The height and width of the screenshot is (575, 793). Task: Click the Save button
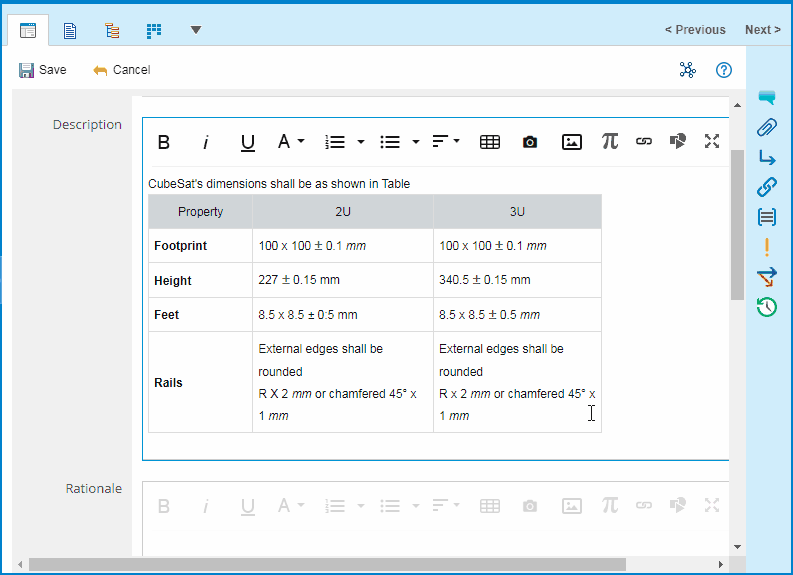click(42, 70)
